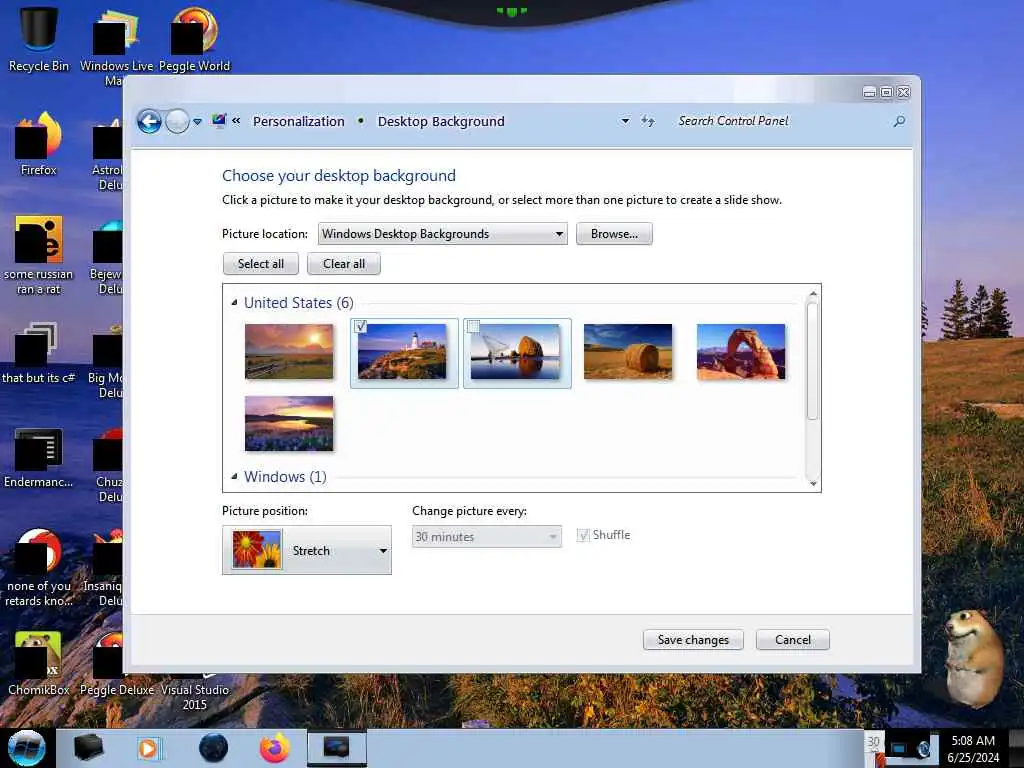The height and width of the screenshot is (768, 1024).
Task: Minimize the Desktop Background window
Action: pyautogui.click(x=869, y=93)
